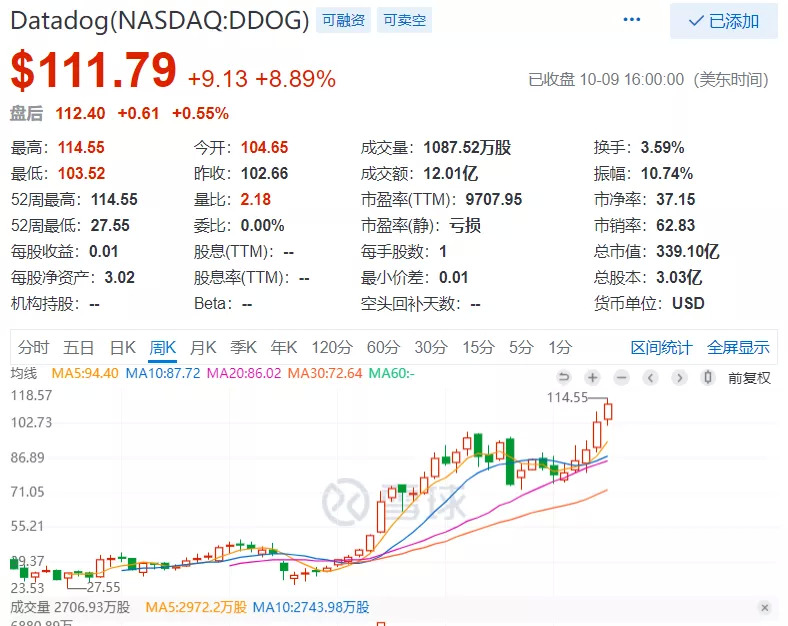Click the 振幅 value 10.74%
The height and width of the screenshot is (626, 788).
tap(667, 174)
